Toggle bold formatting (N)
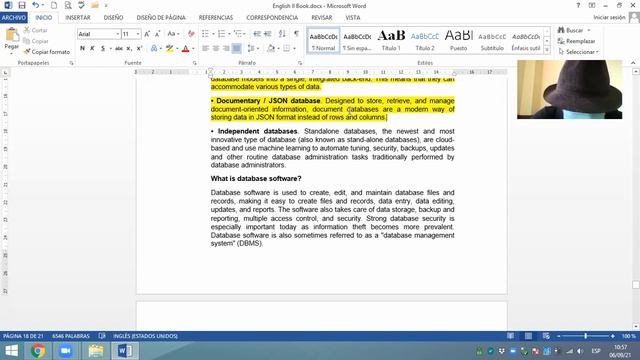 pos(82,48)
